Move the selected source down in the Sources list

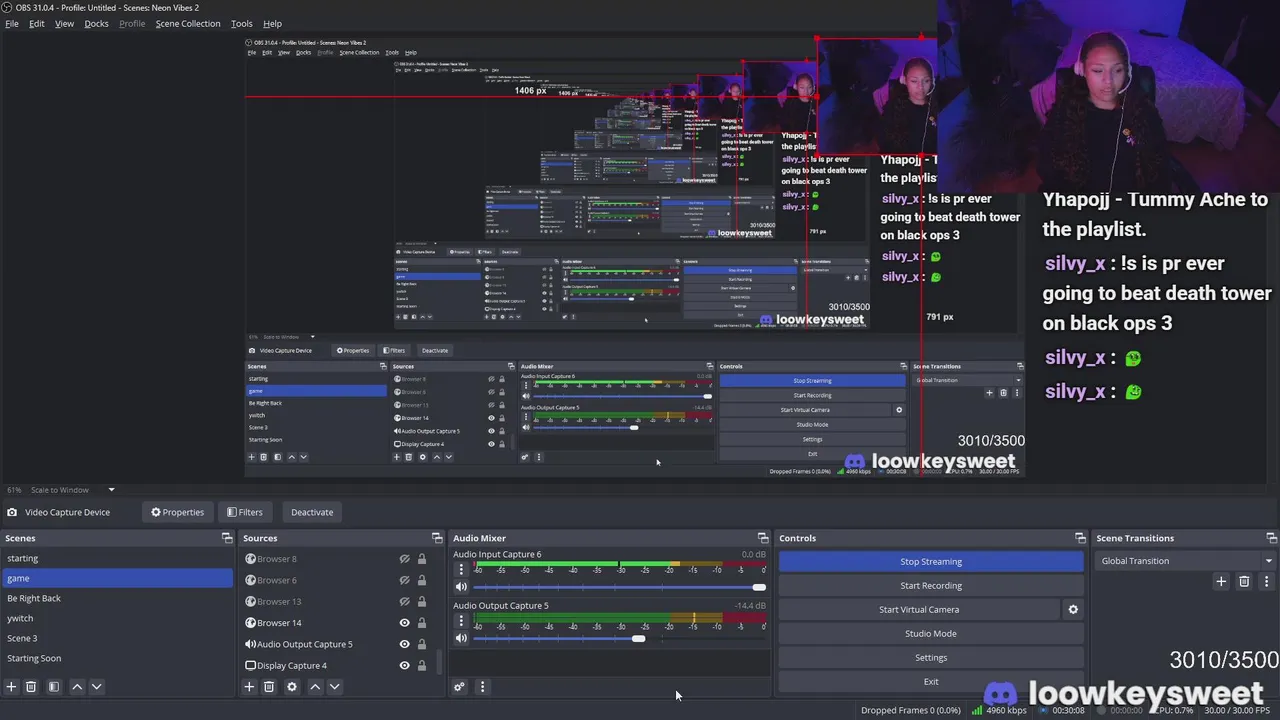tap(334, 687)
